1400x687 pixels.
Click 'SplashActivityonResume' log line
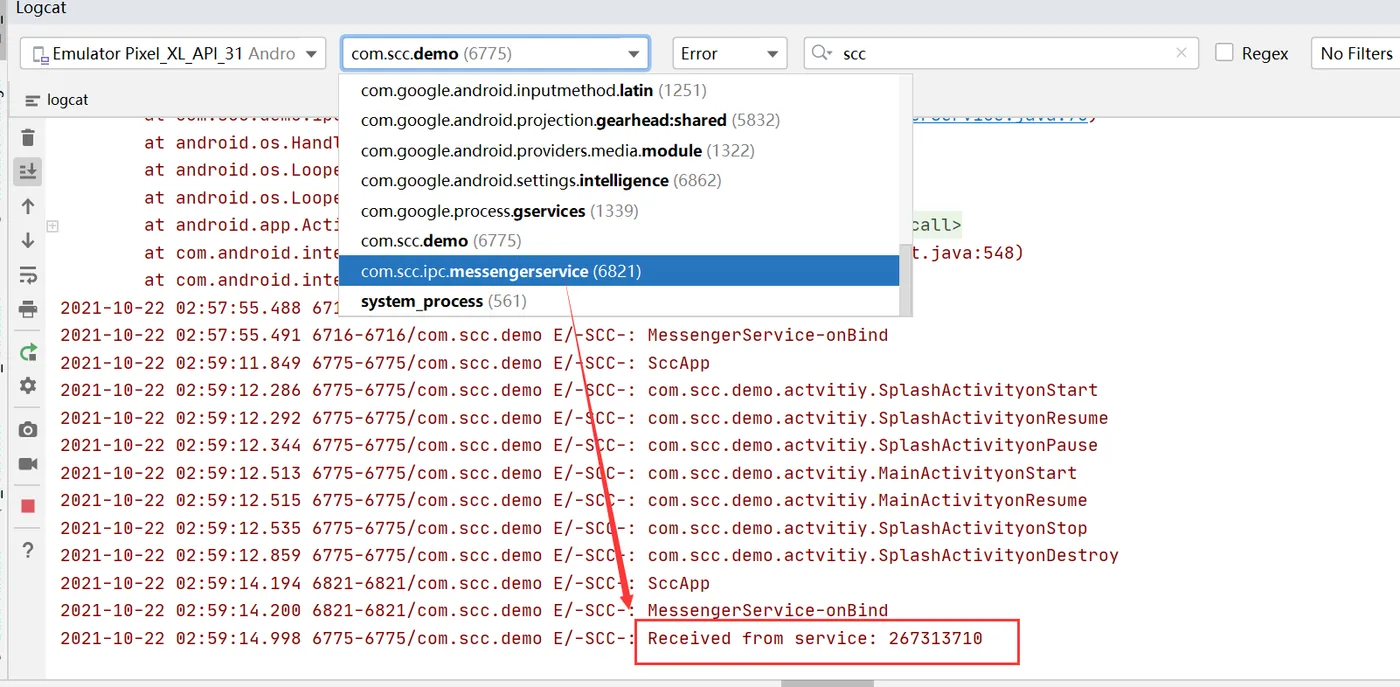tap(584, 418)
